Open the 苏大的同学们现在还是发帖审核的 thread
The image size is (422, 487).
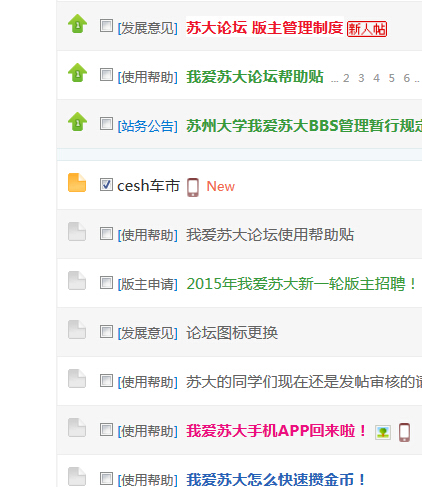coord(304,382)
